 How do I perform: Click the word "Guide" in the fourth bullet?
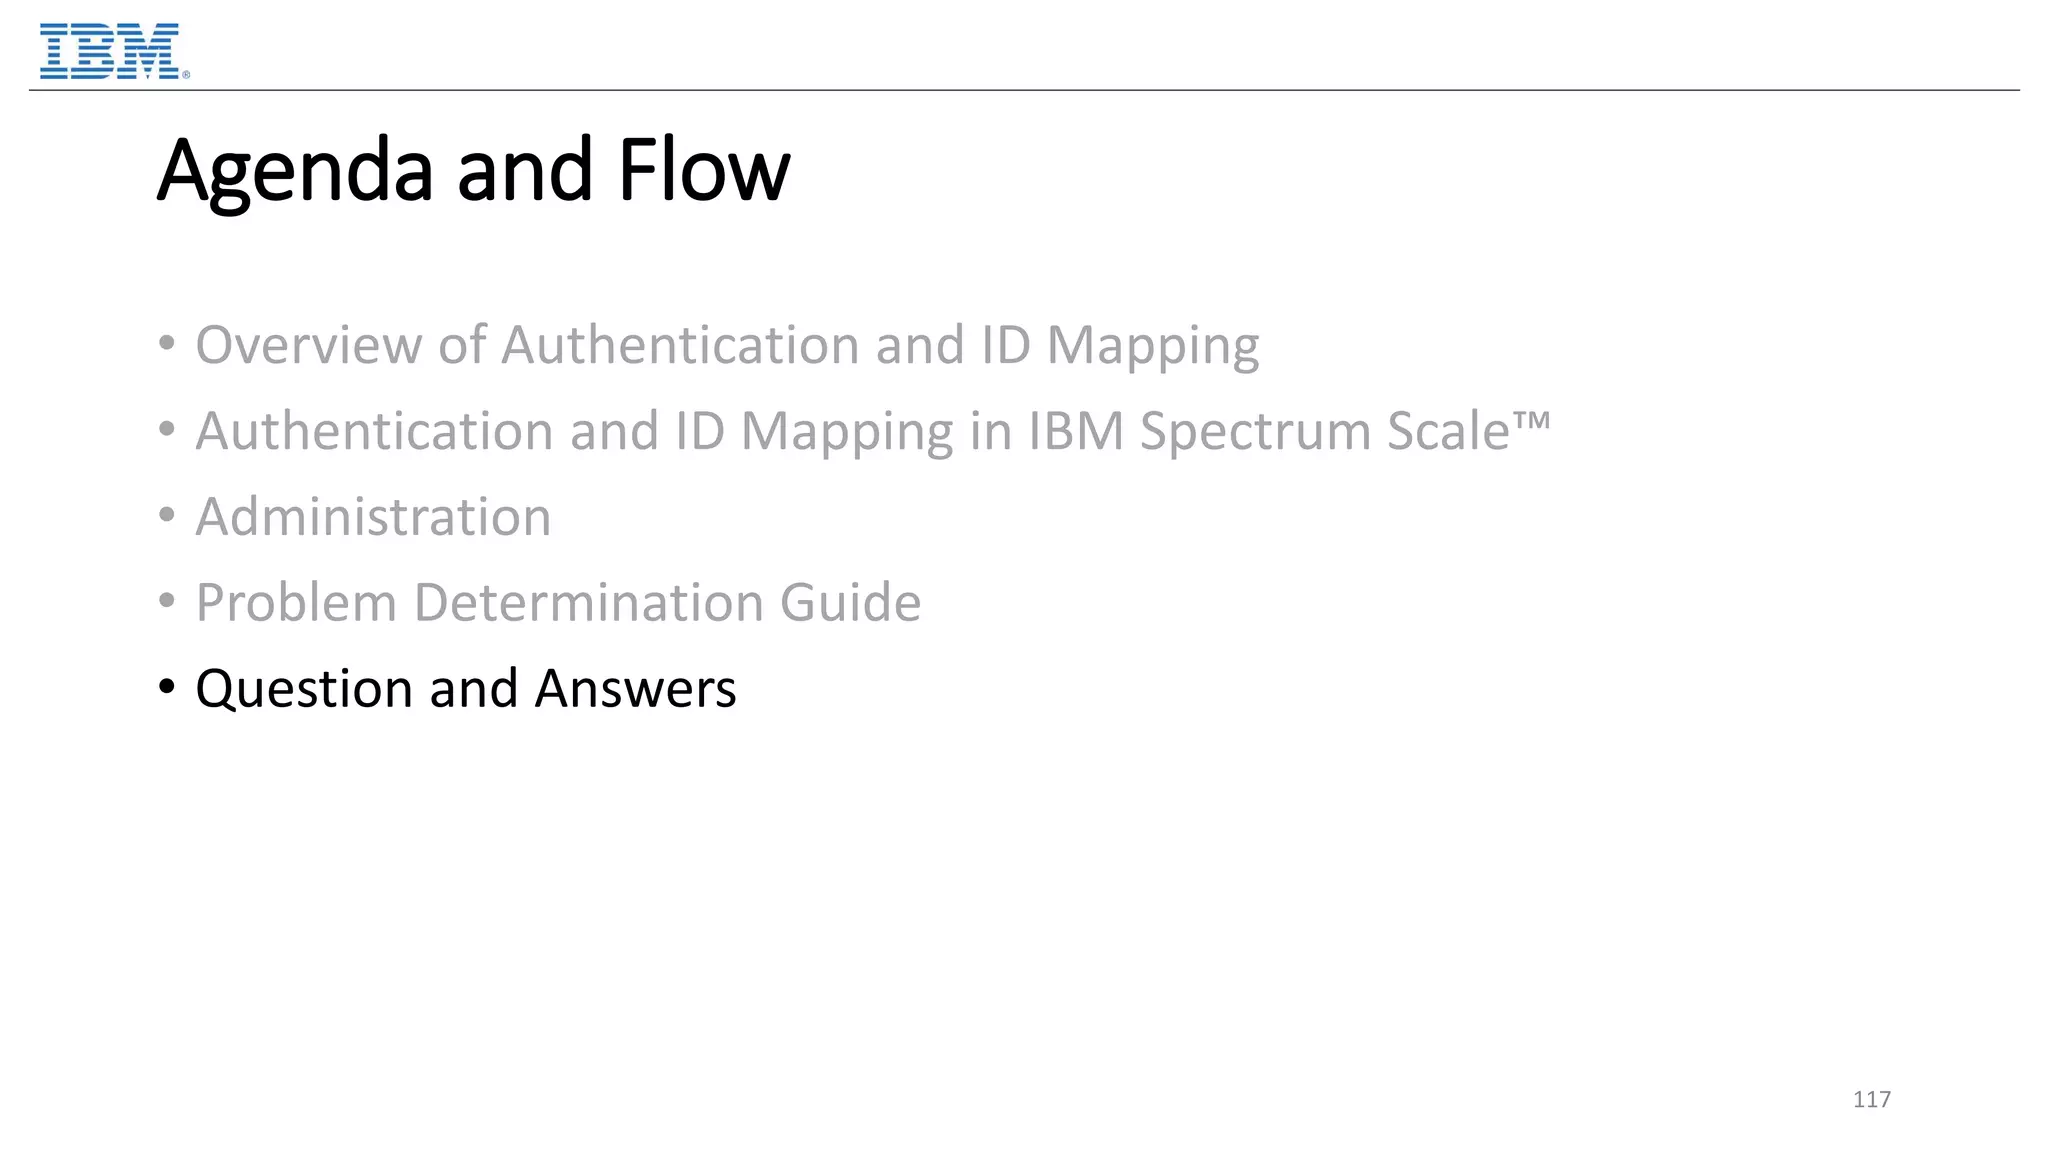coord(850,603)
